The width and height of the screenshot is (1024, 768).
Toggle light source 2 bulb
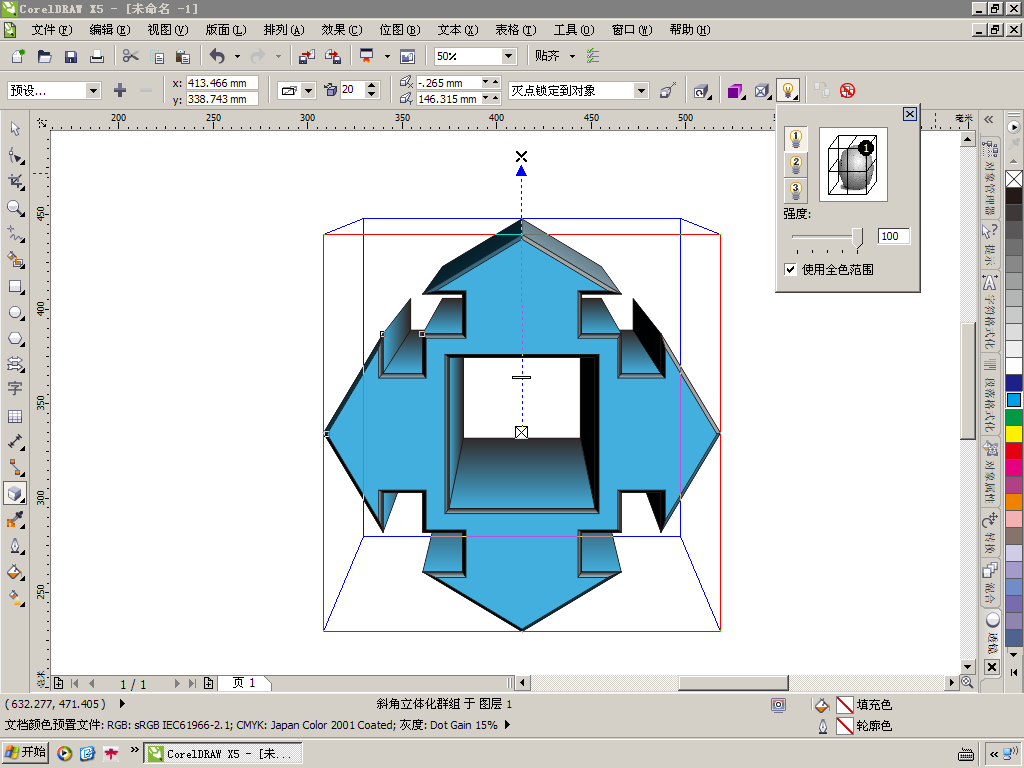(x=795, y=164)
